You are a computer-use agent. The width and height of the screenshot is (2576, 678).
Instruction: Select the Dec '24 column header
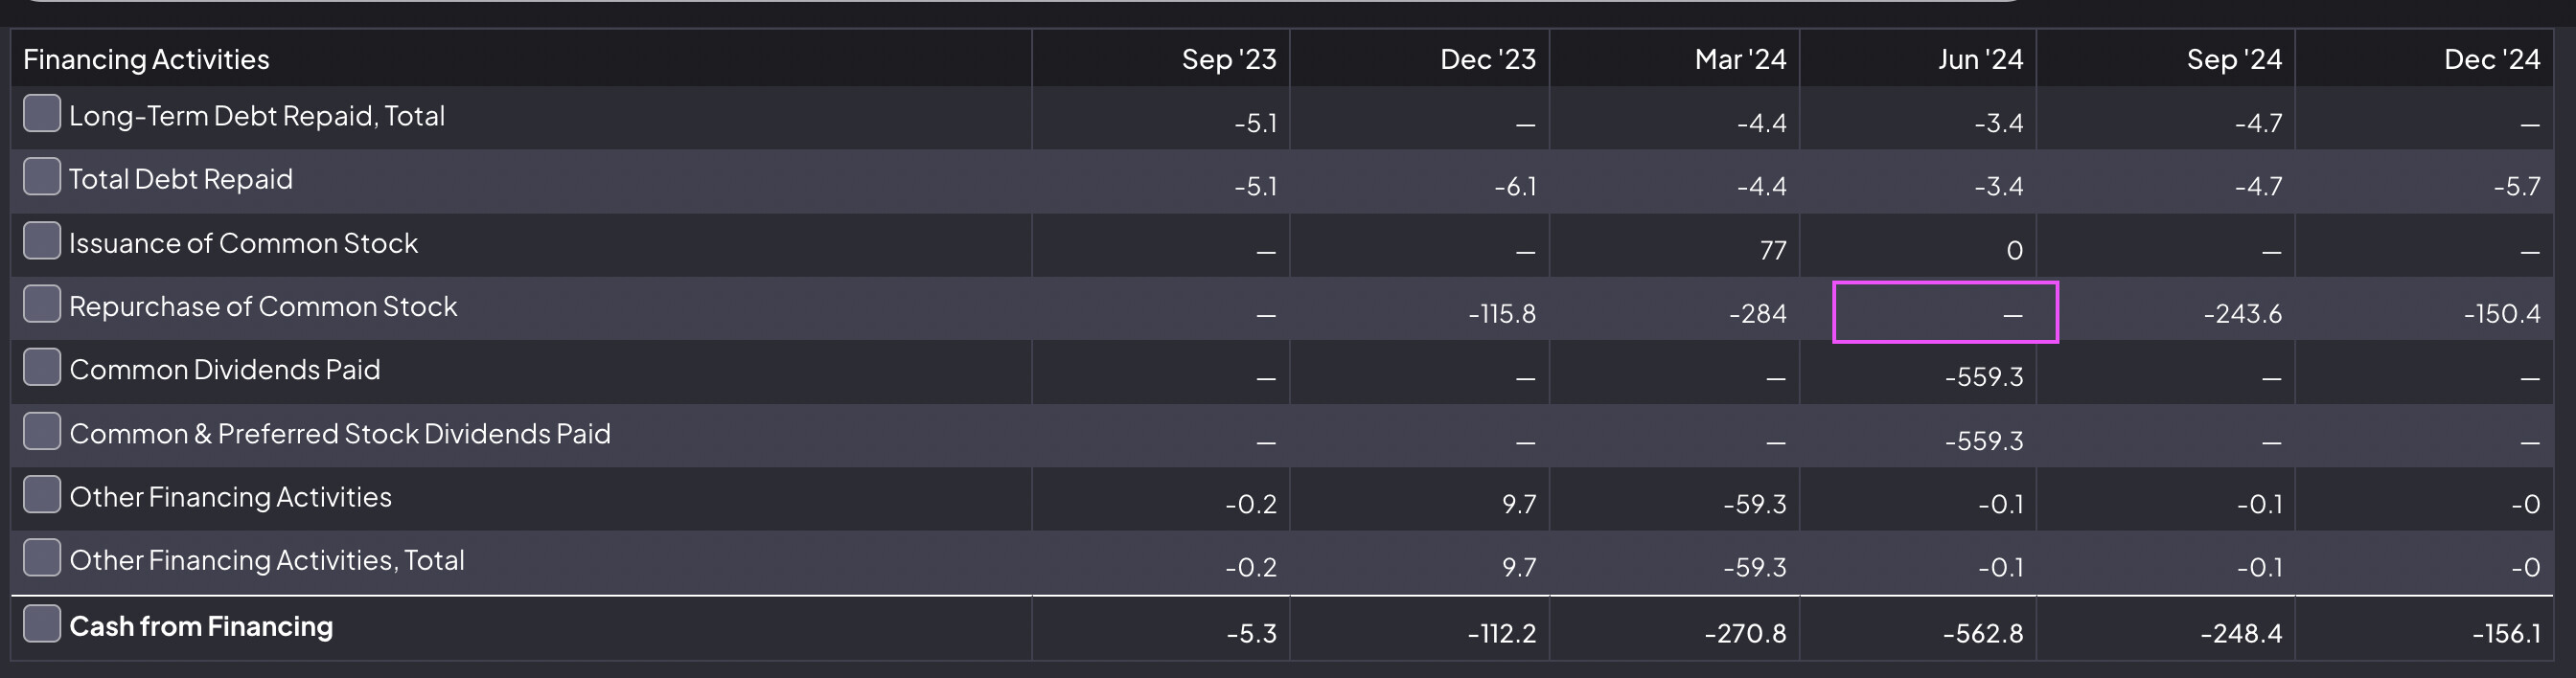(x=2491, y=59)
